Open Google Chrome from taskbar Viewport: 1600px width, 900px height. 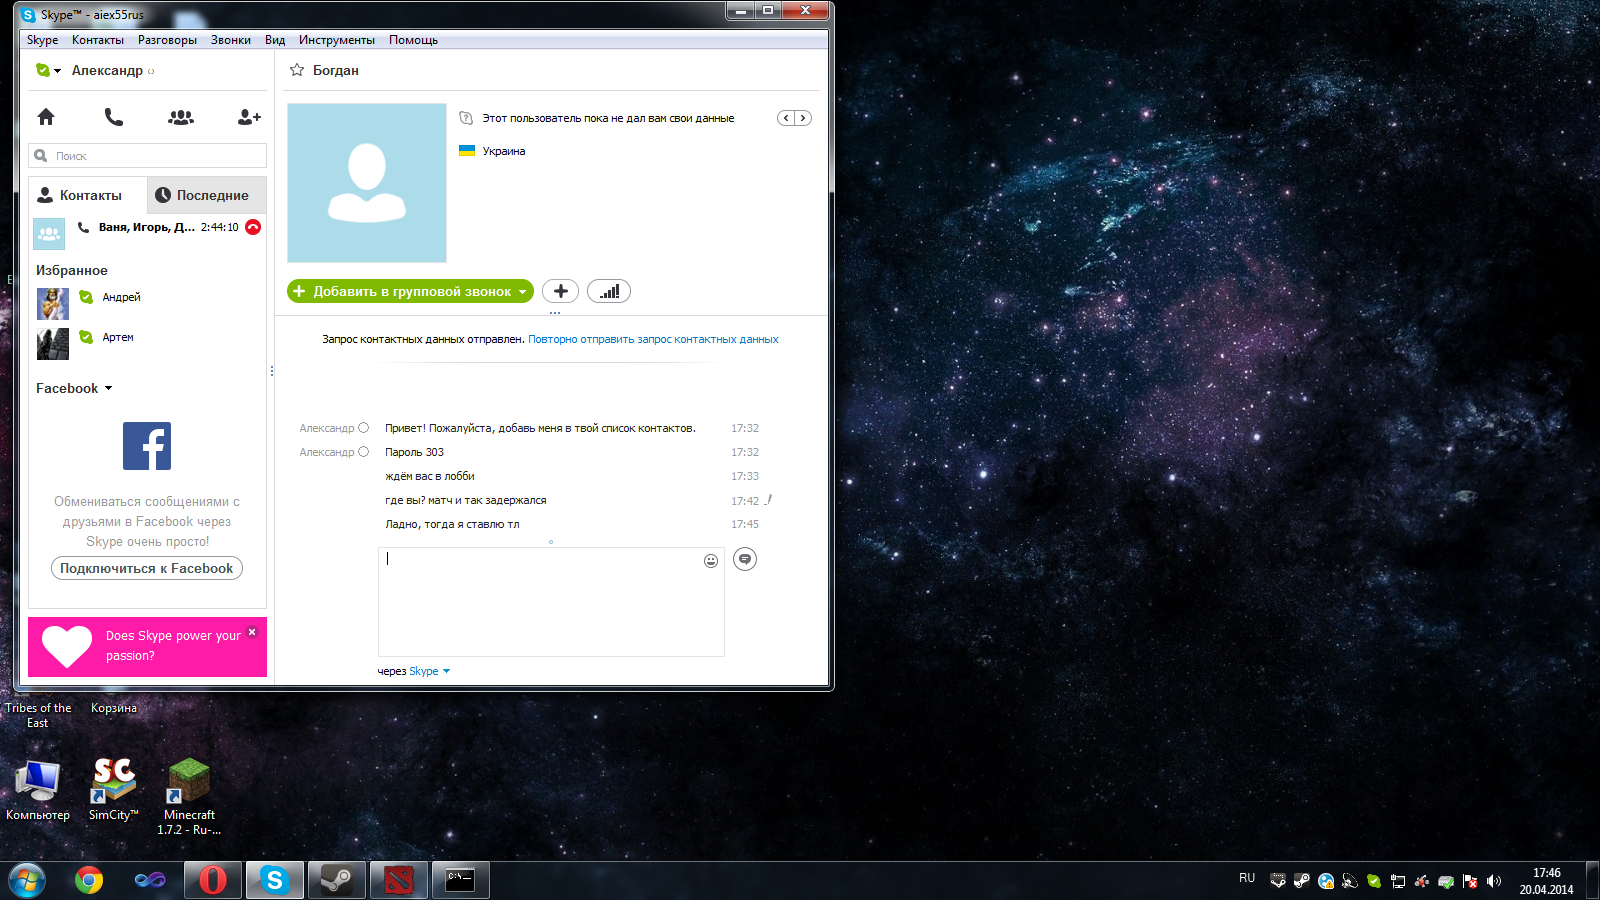[x=89, y=880]
